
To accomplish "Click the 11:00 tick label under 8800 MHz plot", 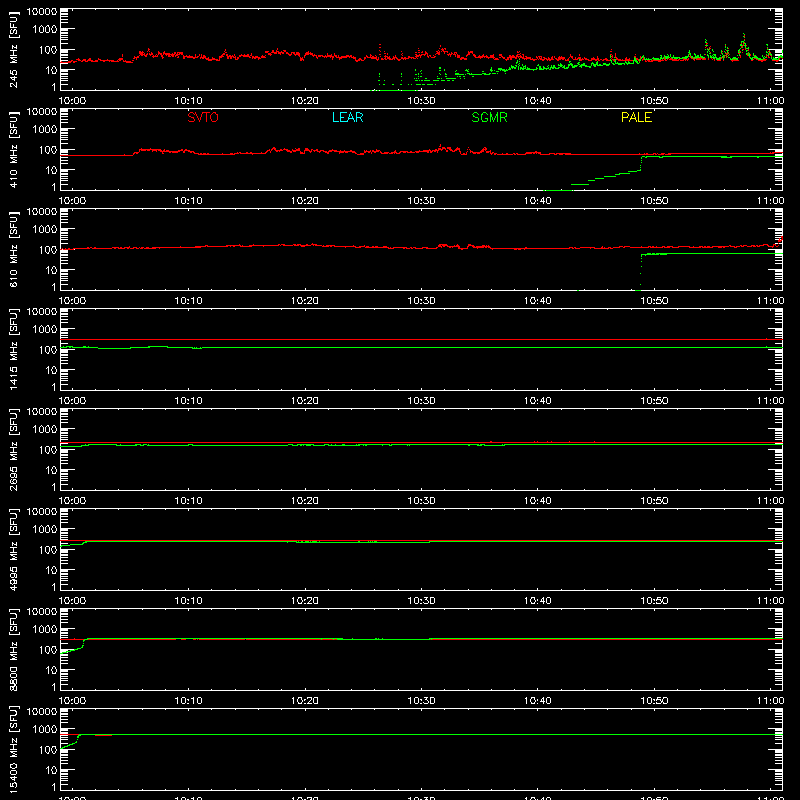I will (770, 701).
